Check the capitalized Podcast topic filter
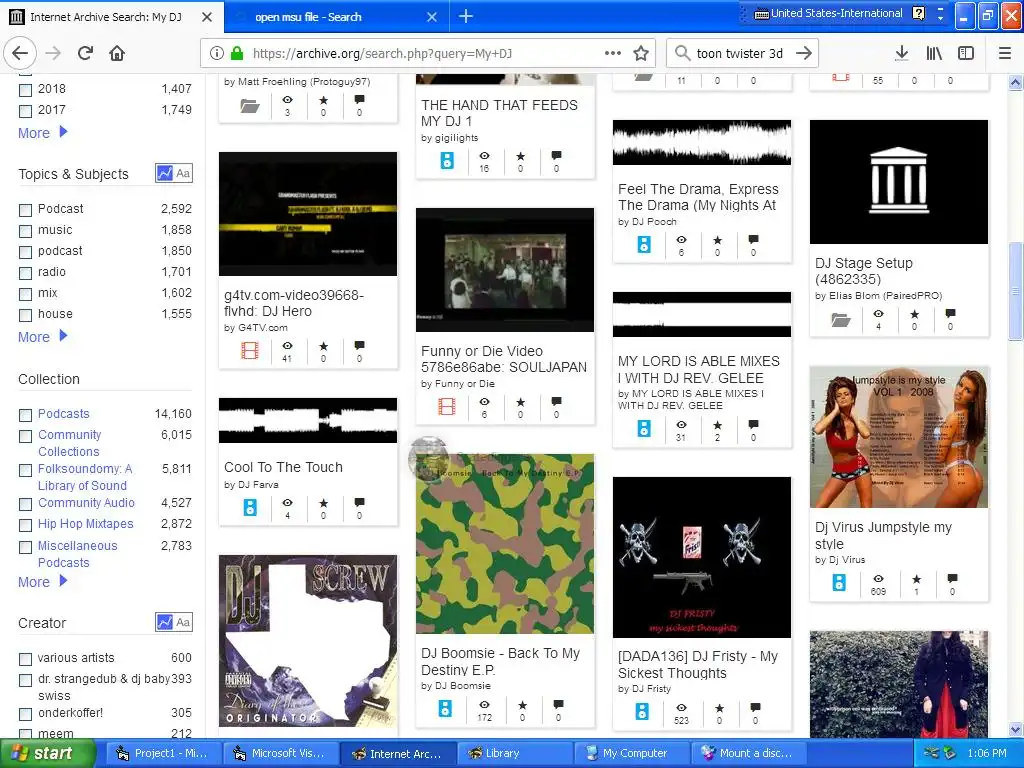Viewport: 1024px width, 768px height. coord(25,210)
